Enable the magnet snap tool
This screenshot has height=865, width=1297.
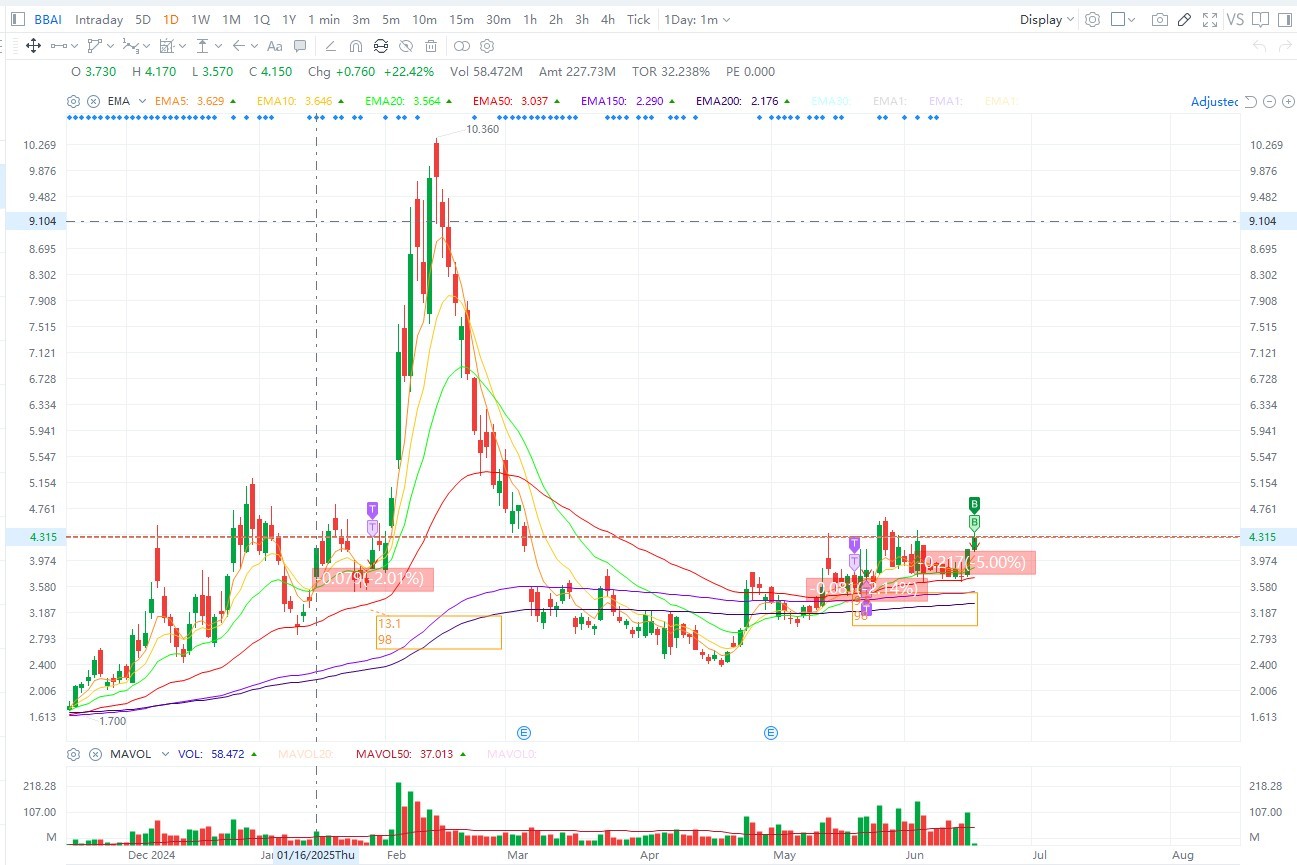[x=355, y=46]
